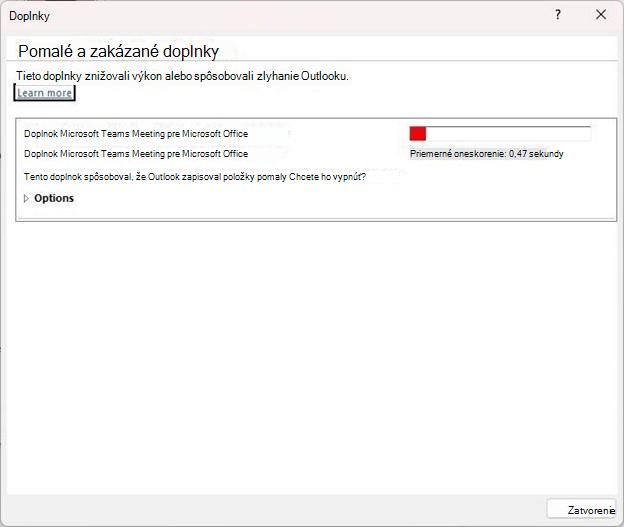
Task: Expand the Options disclosure triangle
Action: tap(26, 198)
